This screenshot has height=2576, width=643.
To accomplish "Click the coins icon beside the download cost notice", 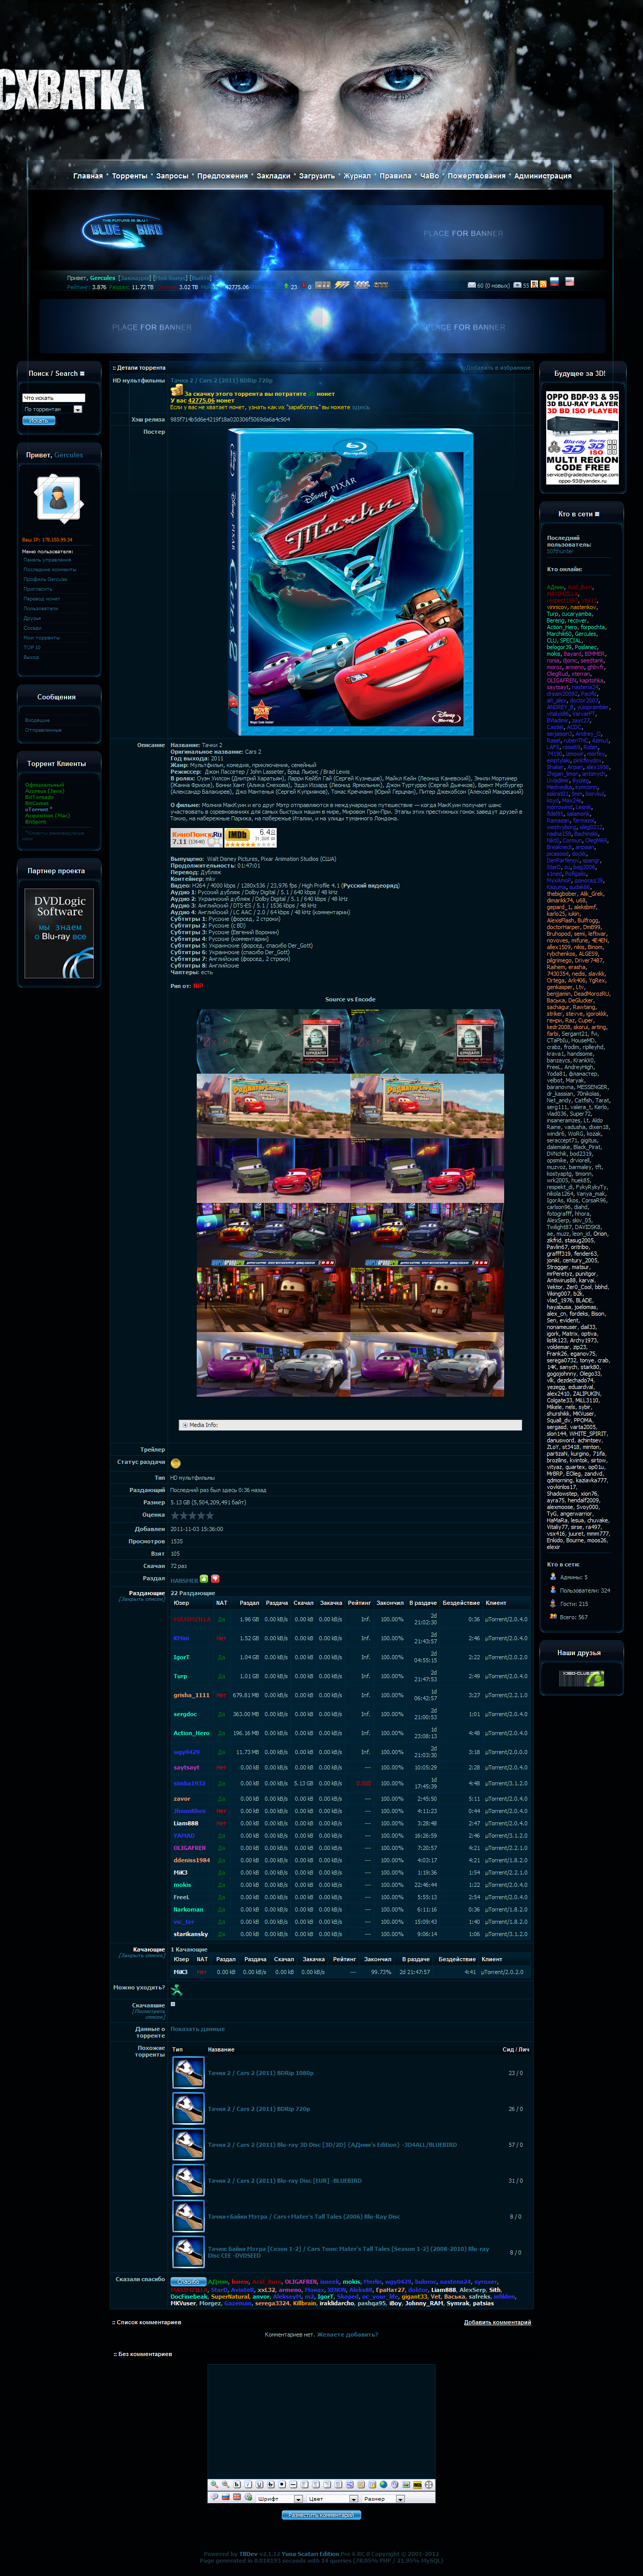I will point(176,391).
